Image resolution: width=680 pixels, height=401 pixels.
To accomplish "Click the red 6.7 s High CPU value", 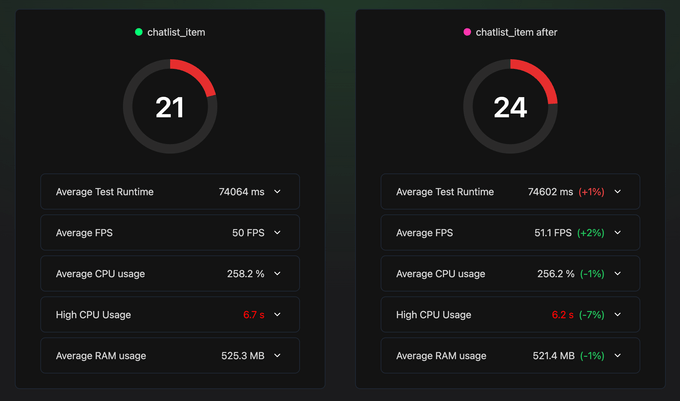I will click(x=252, y=314).
